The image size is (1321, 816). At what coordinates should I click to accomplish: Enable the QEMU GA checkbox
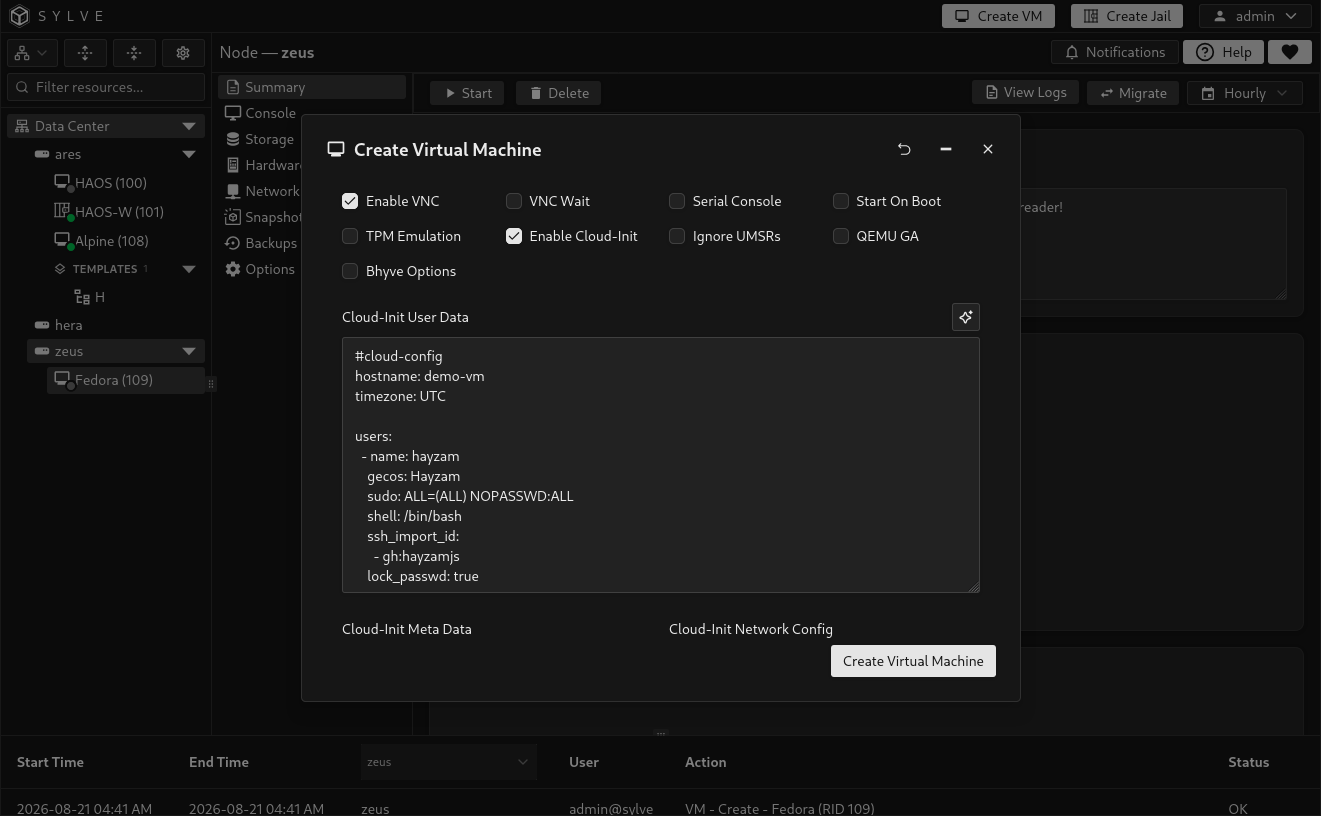[841, 236]
